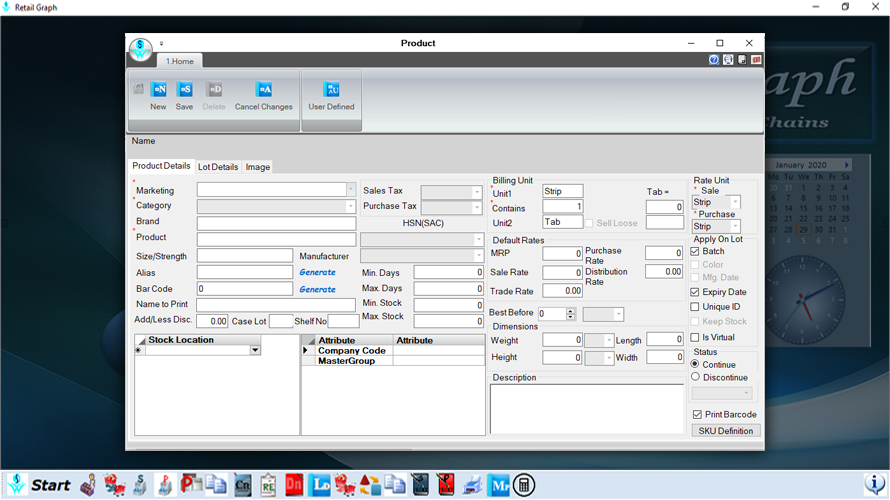This screenshot has height=500, width=890.
Task: Click the Brand input field
Action: coord(276,223)
